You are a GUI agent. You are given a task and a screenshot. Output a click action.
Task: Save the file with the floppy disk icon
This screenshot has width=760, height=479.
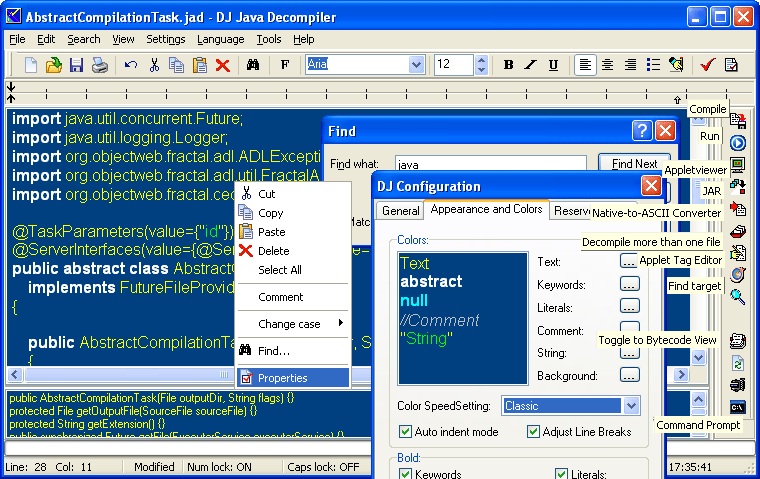77,64
